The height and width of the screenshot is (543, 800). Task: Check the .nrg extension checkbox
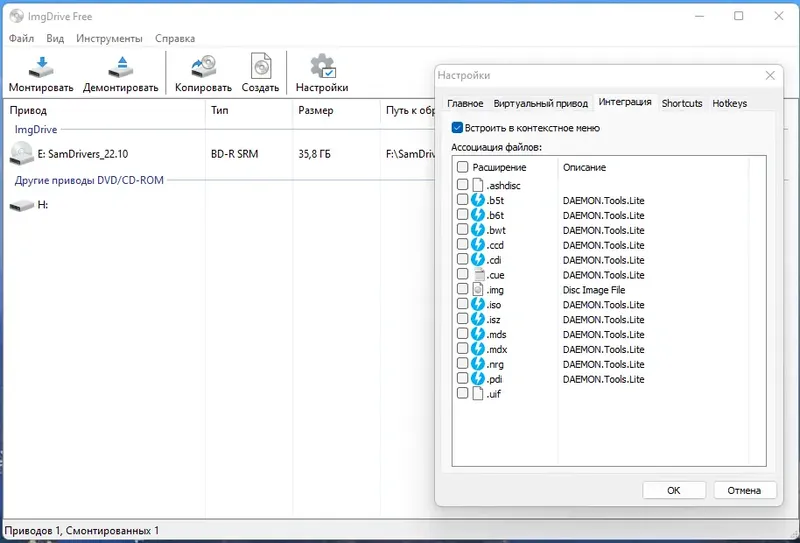(x=462, y=363)
